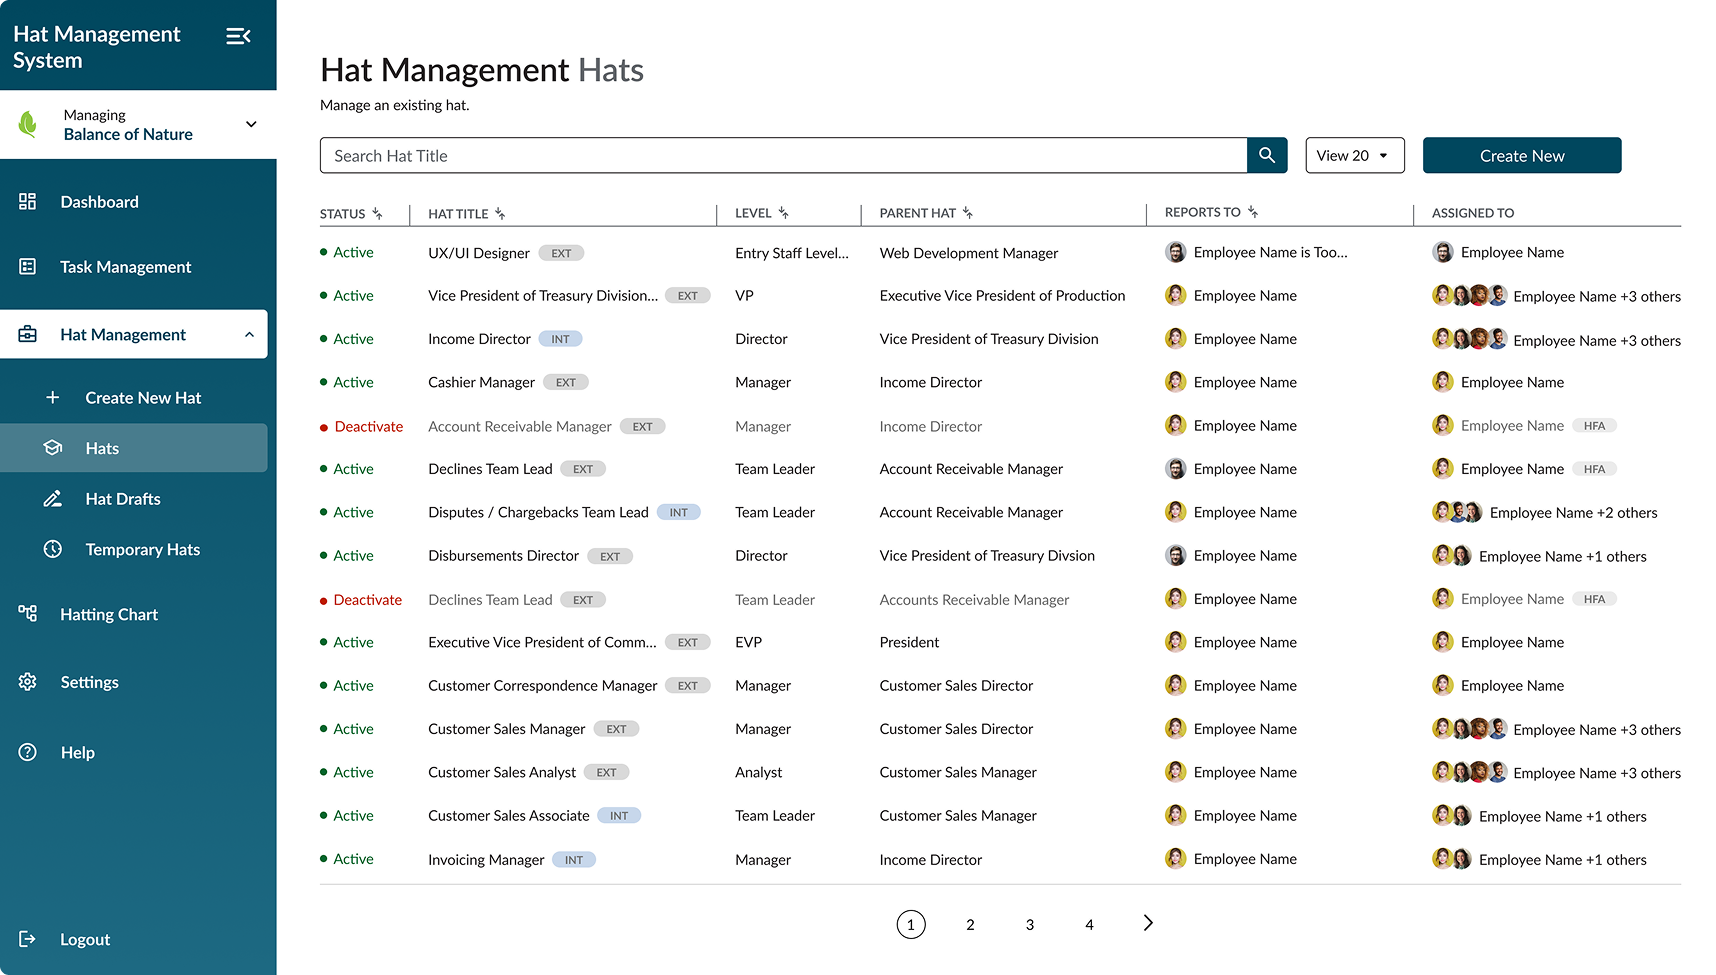Viewport: 1716px width, 975px height.
Task: Go to page 3 of results
Action: pos(1029,925)
